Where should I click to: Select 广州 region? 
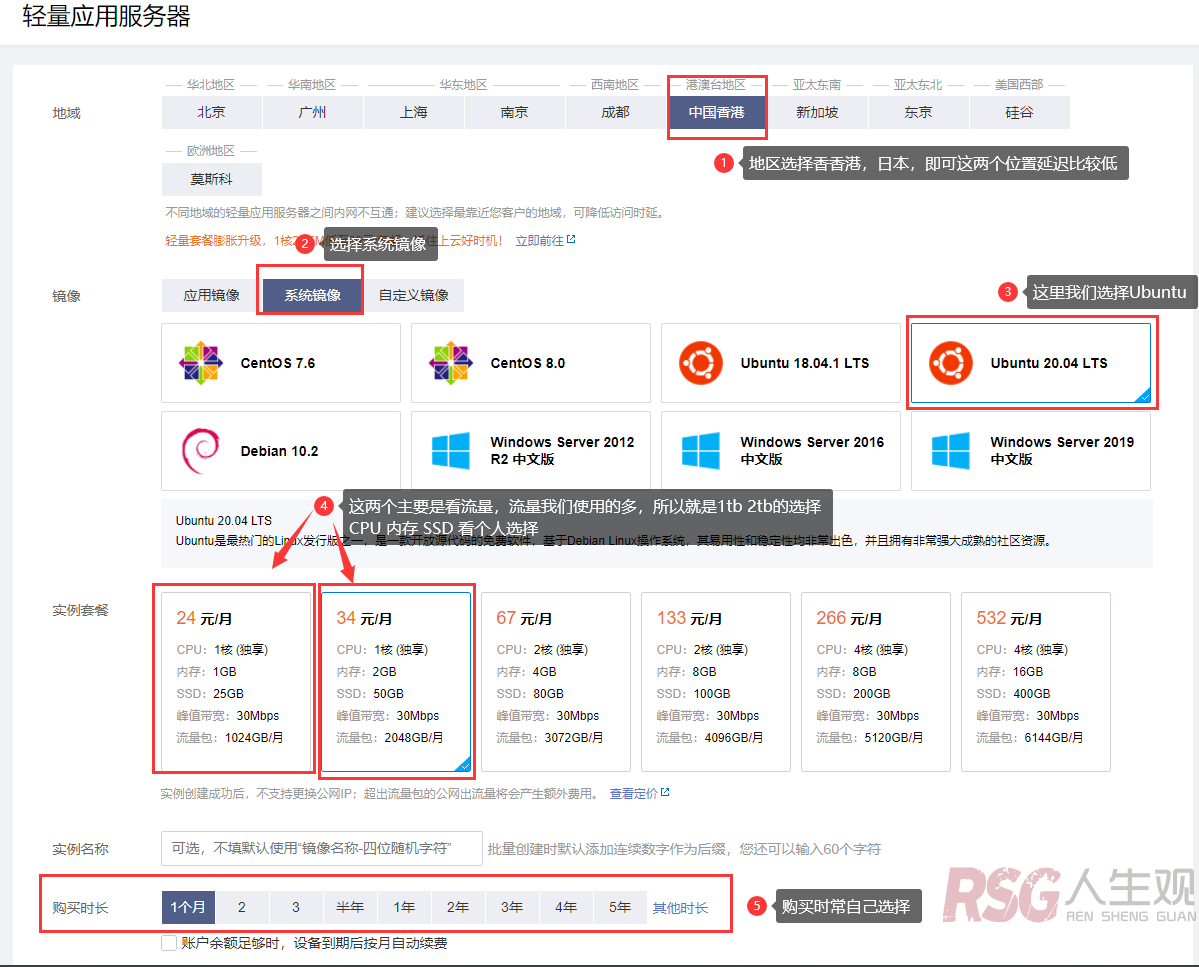[x=313, y=112]
